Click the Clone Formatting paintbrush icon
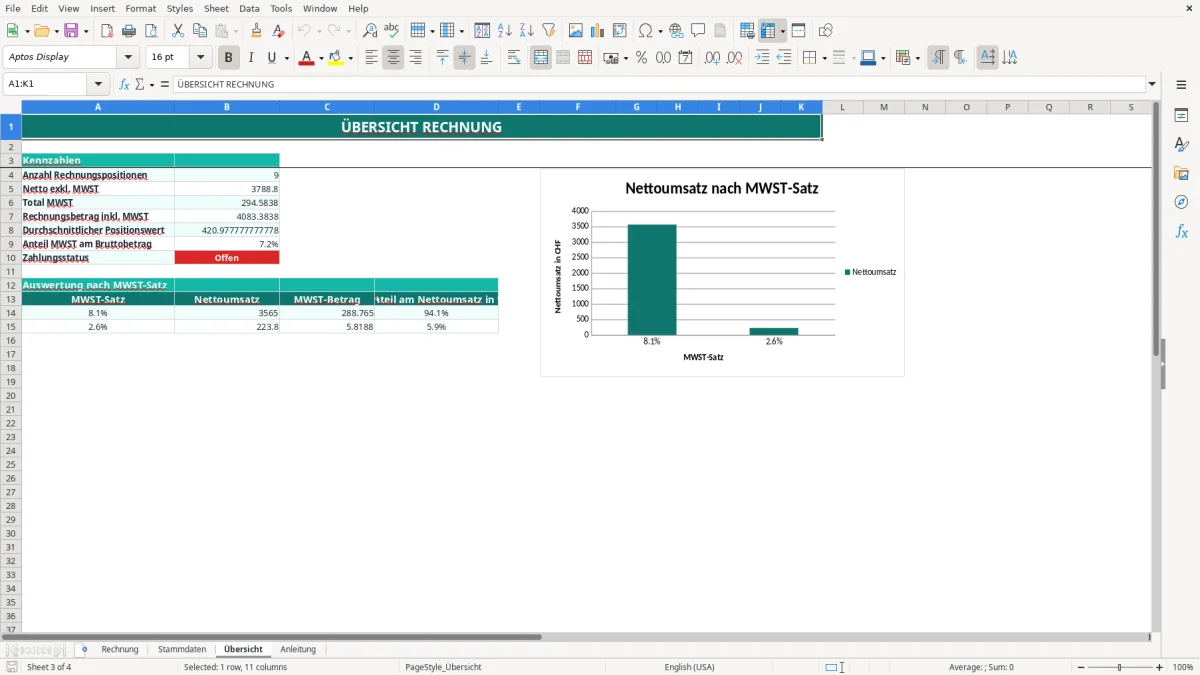1200x675 pixels. tap(256, 31)
